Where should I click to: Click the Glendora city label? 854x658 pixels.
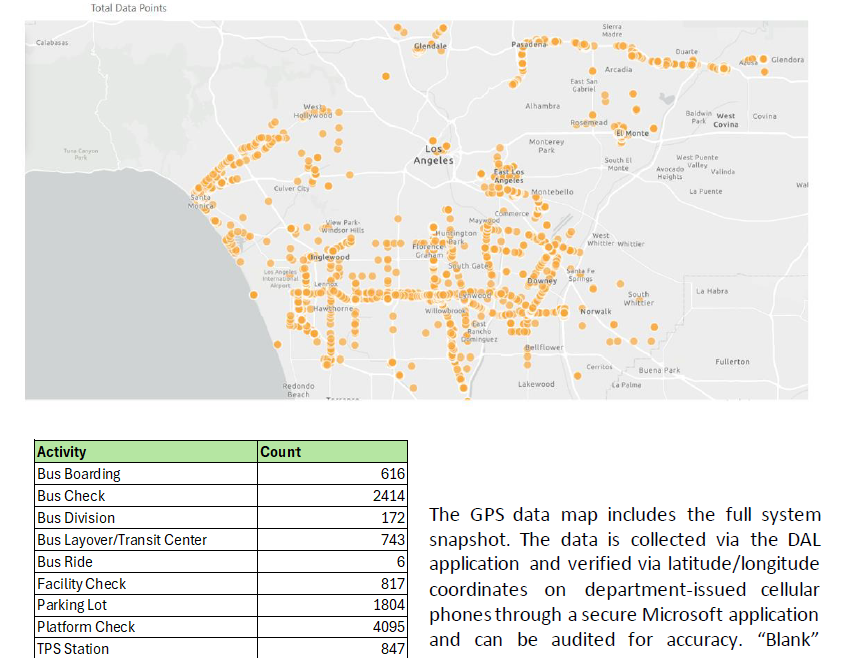click(787, 60)
